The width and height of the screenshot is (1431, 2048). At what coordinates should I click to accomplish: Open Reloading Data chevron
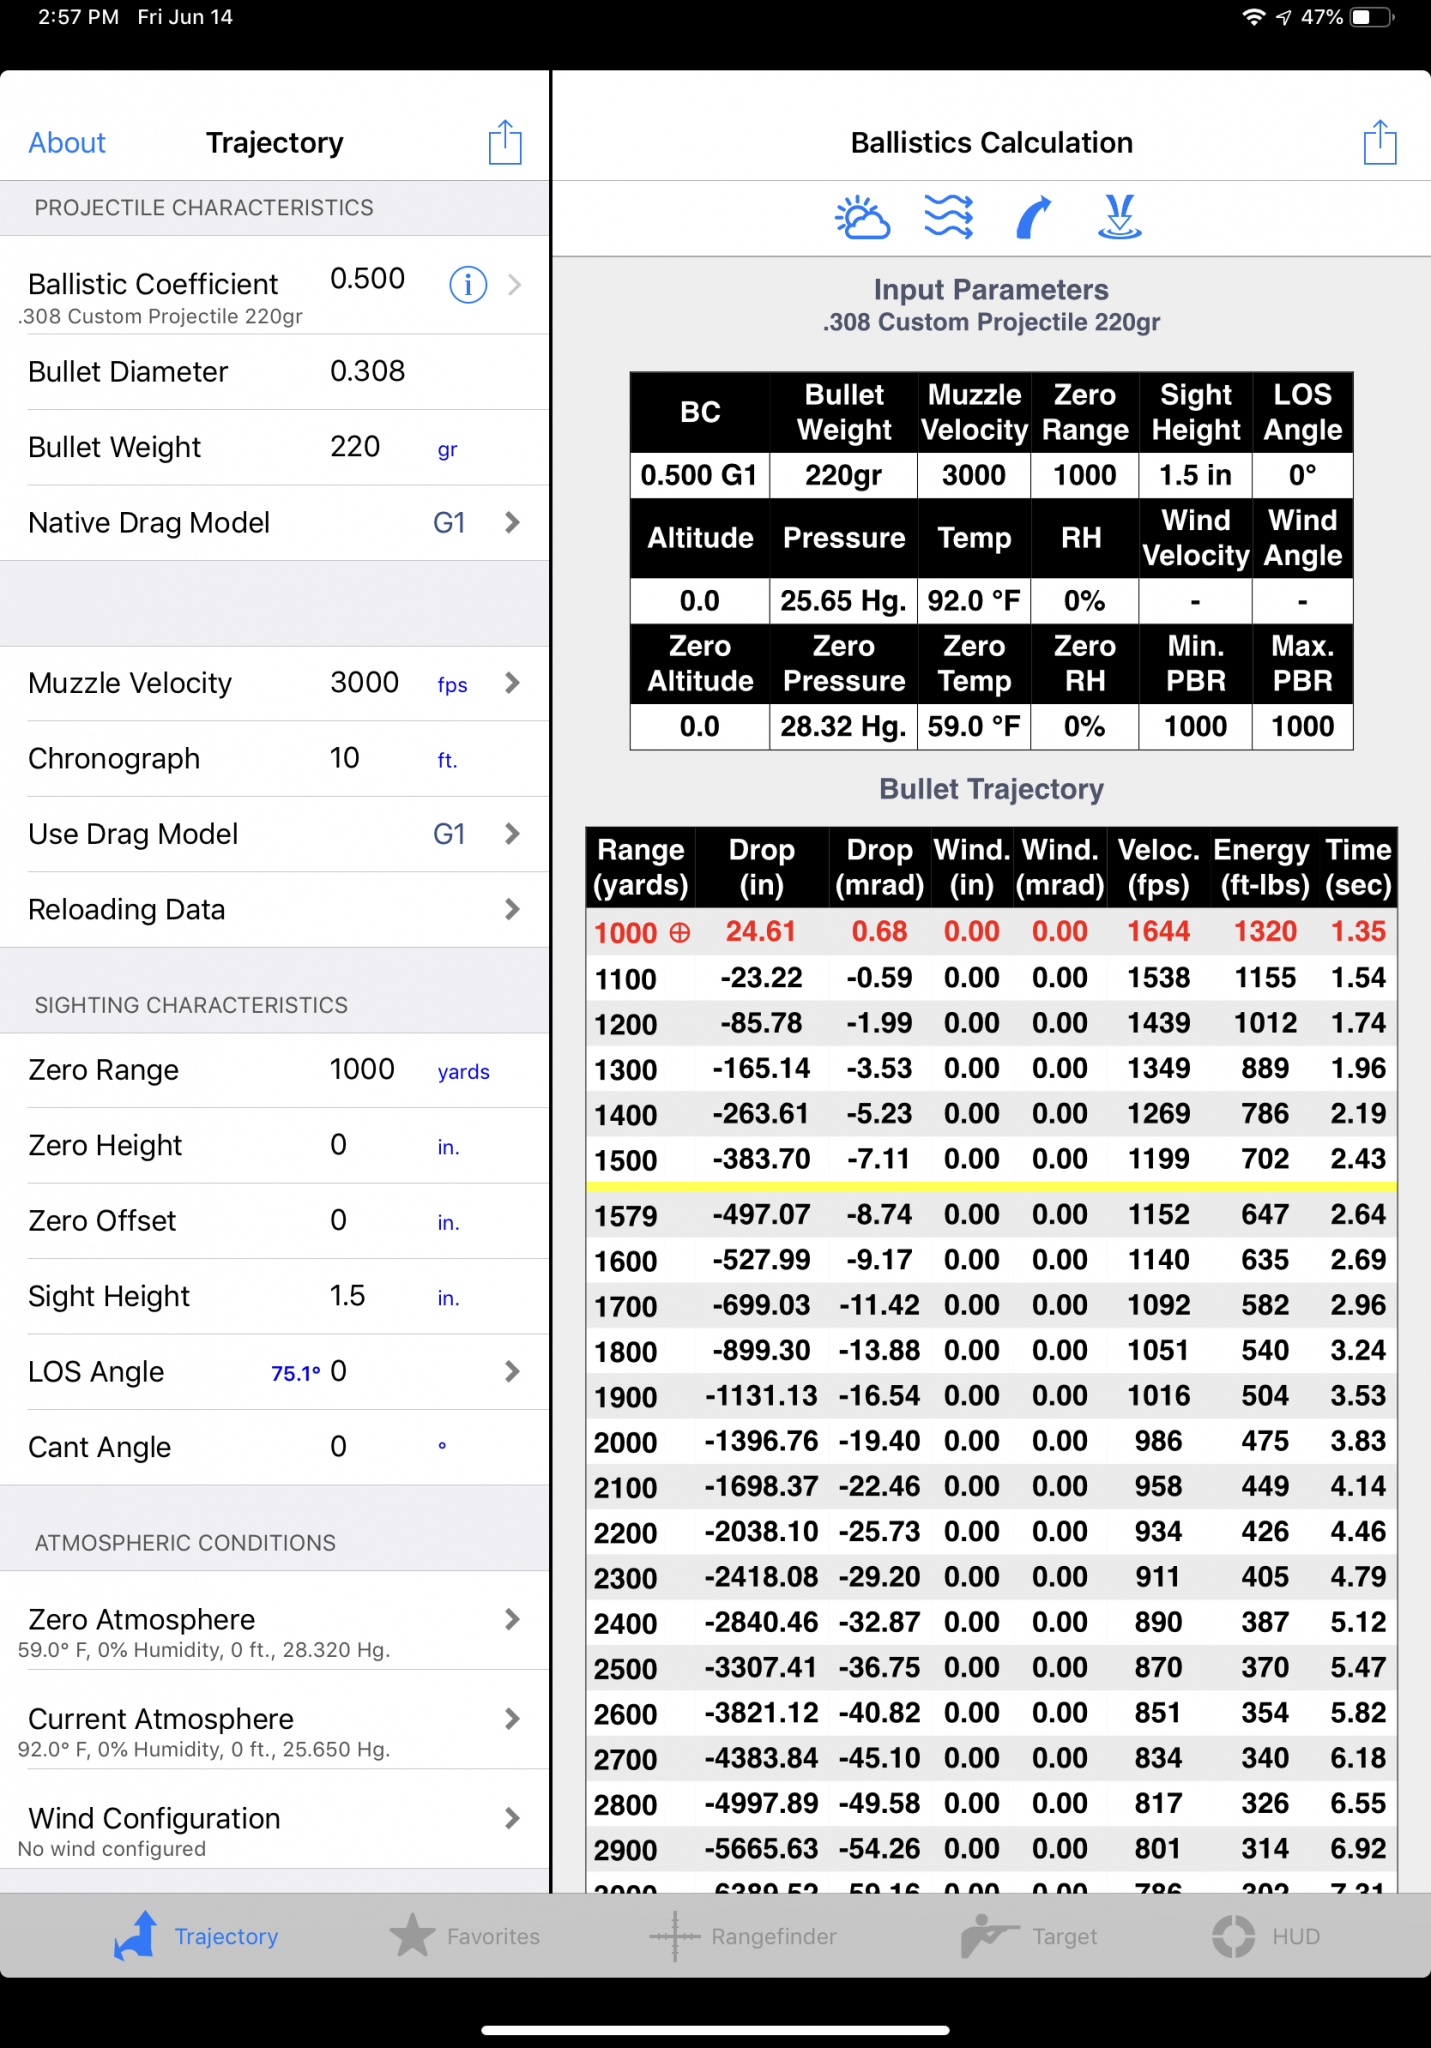click(x=512, y=909)
